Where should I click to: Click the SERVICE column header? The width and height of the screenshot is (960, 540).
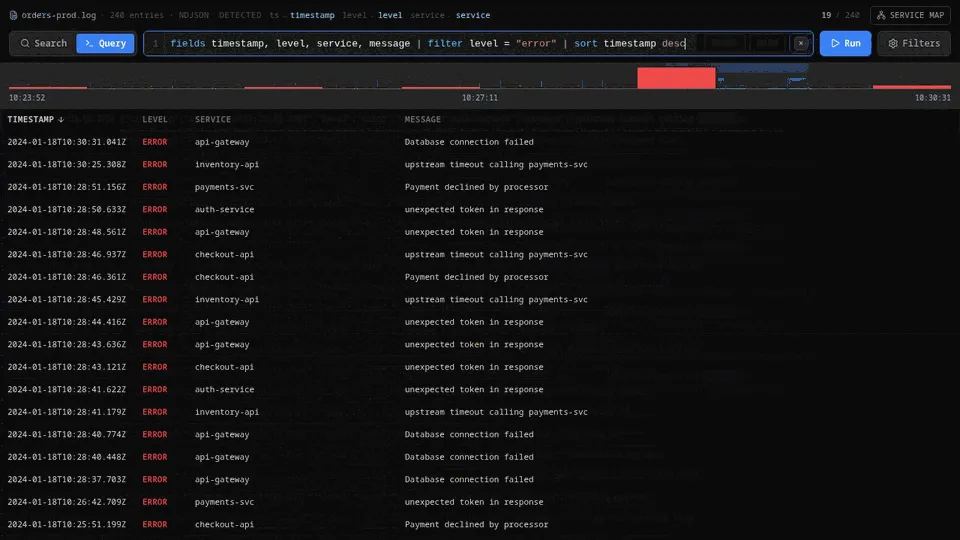[x=213, y=119]
